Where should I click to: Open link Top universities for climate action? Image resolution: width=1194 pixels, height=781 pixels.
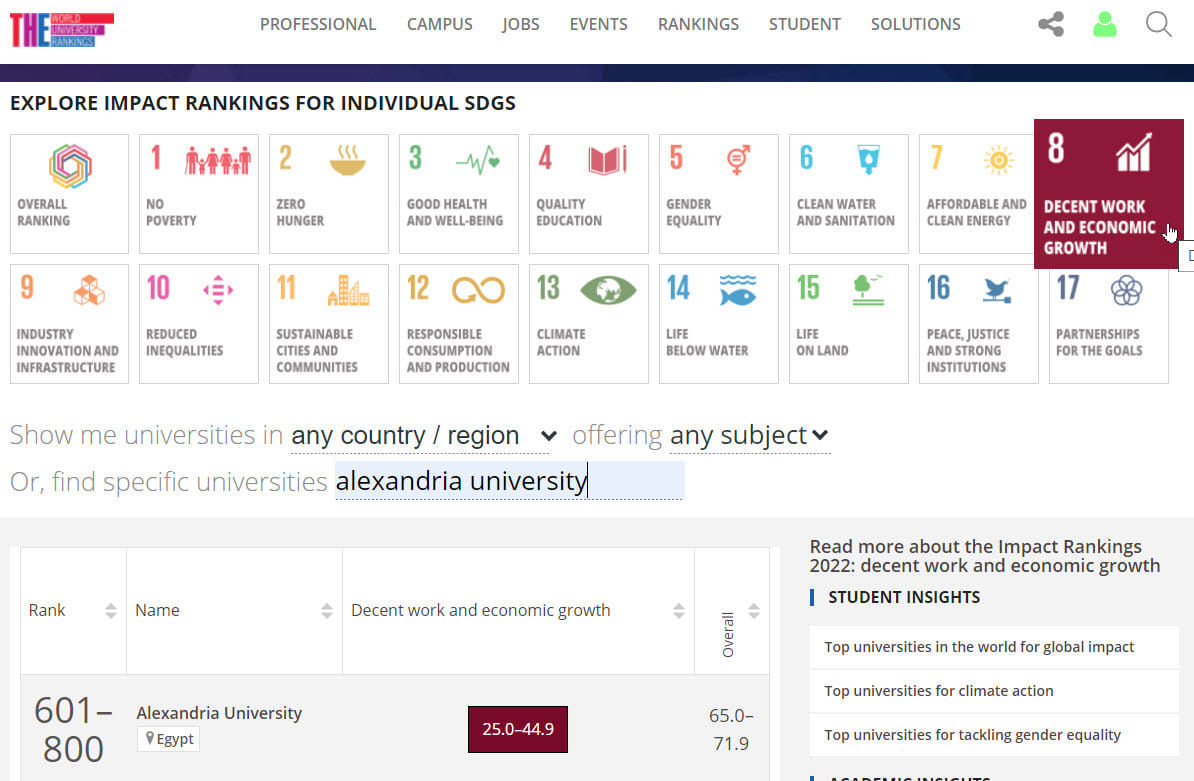click(x=938, y=690)
